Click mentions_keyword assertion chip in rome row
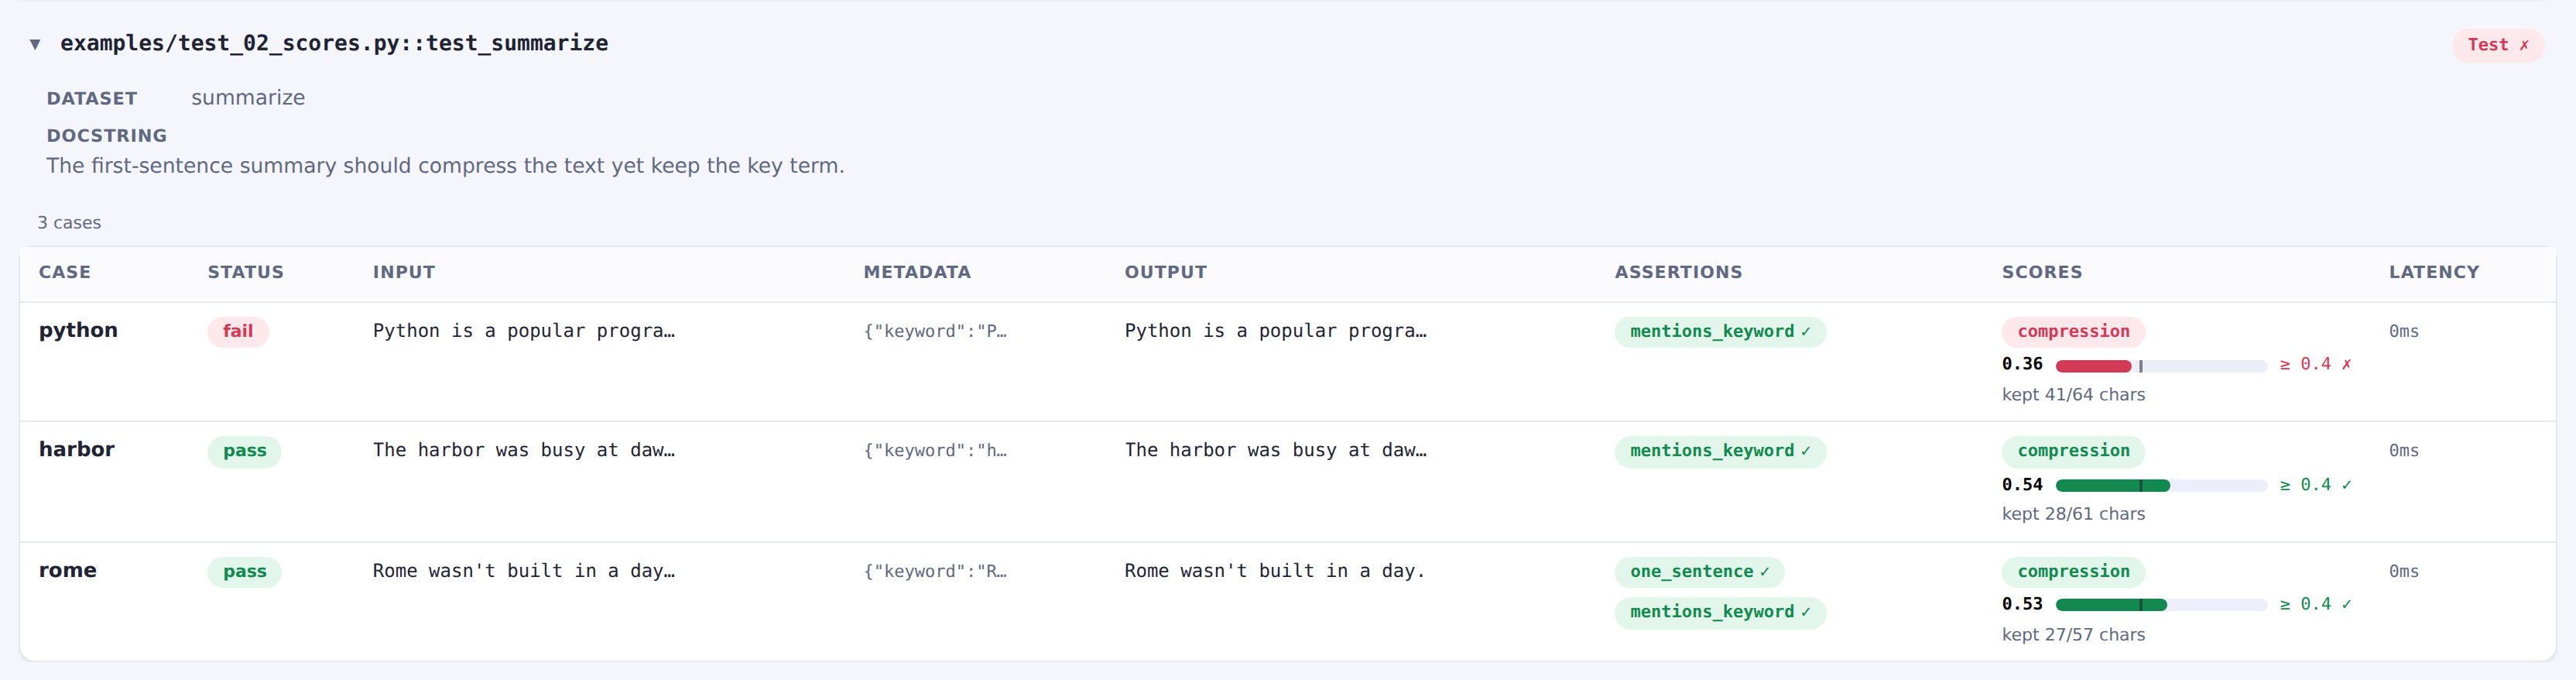Viewport: 2576px width, 680px height. tap(1720, 612)
